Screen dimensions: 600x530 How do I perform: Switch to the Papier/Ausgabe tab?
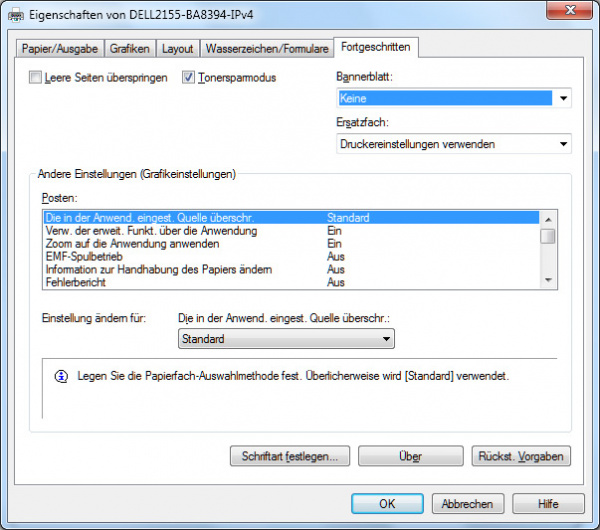[60, 48]
